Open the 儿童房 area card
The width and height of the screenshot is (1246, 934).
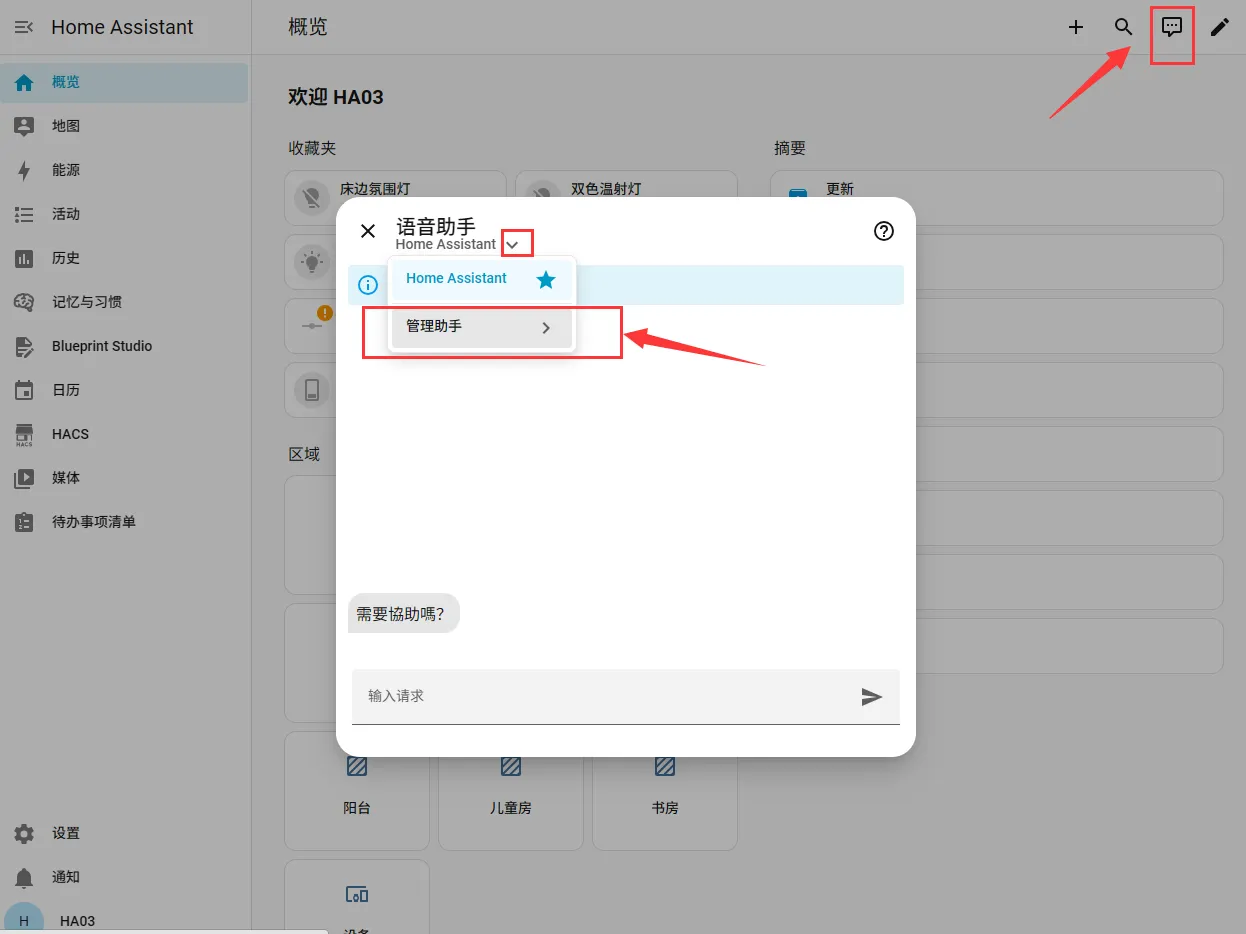point(511,790)
